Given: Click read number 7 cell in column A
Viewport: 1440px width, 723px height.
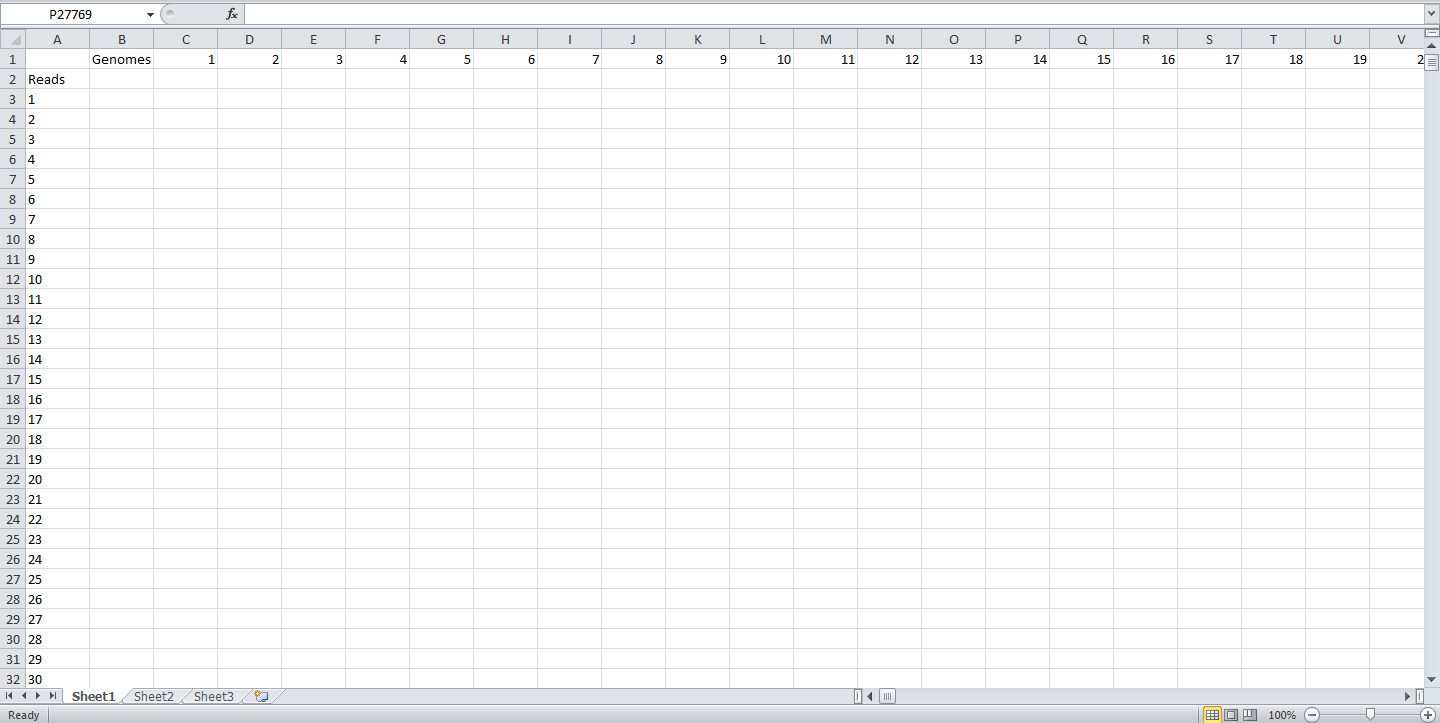Looking at the screenshot, I should [x=57, y=219].
